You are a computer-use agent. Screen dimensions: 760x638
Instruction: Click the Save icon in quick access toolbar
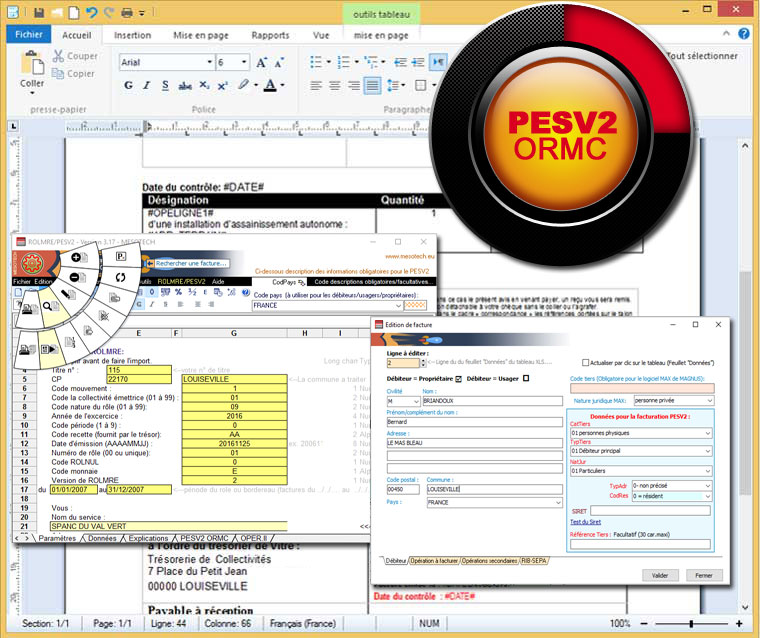(39, 13)
